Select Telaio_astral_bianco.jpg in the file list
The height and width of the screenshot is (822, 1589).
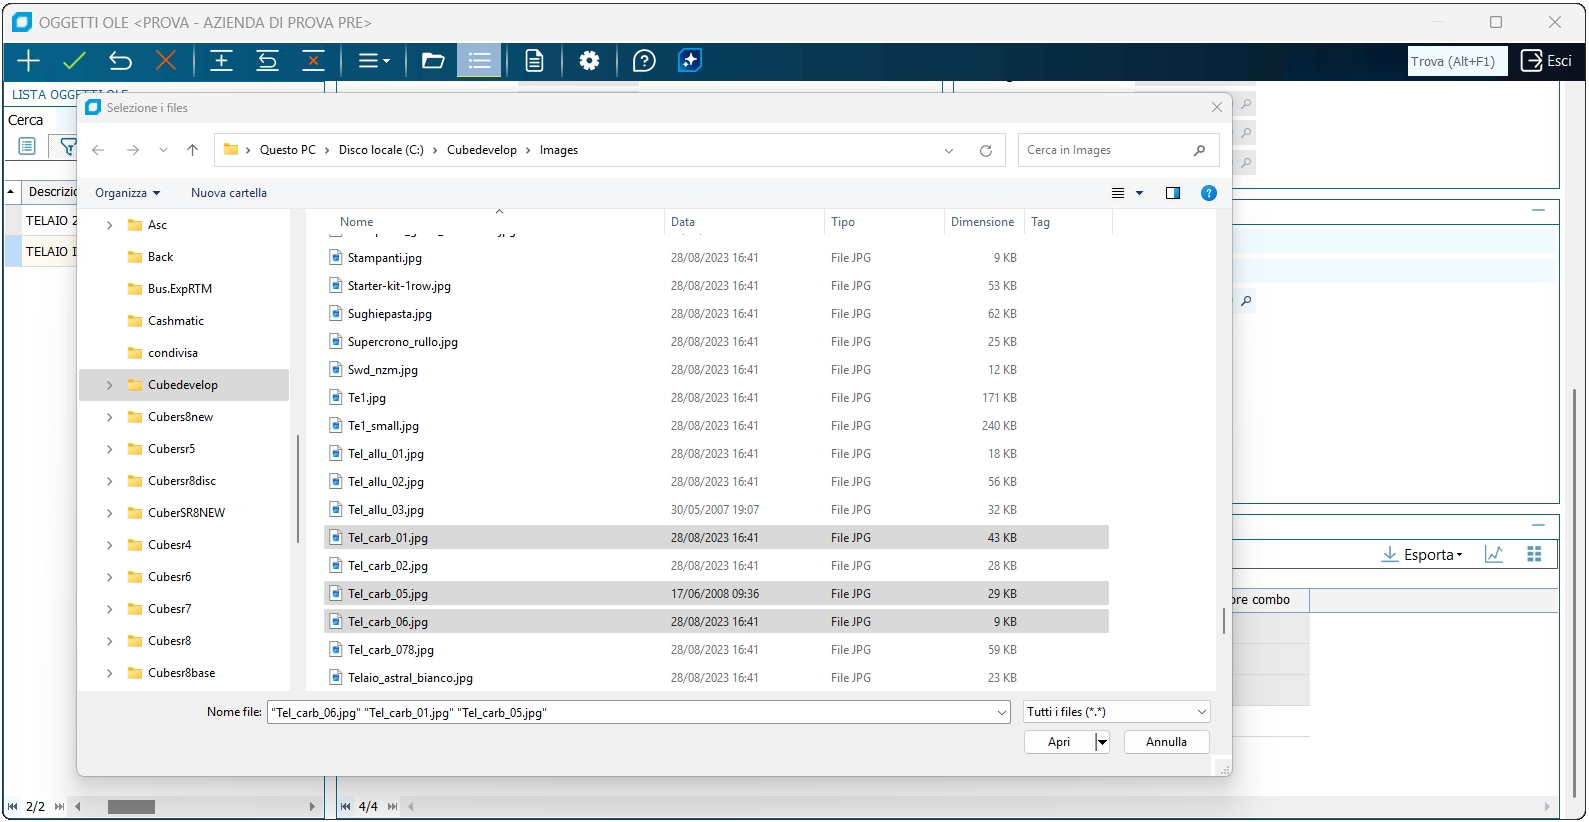point(410,678)
